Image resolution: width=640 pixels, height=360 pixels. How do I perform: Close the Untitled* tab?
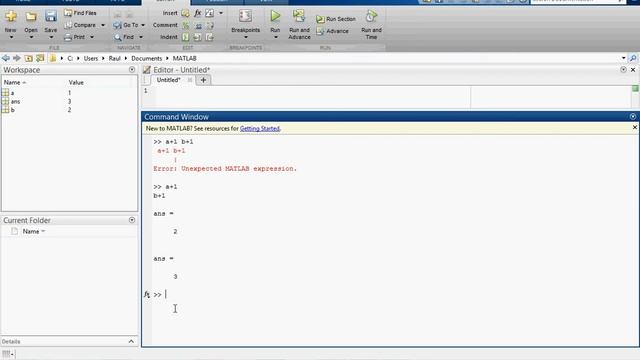(190, 80)
